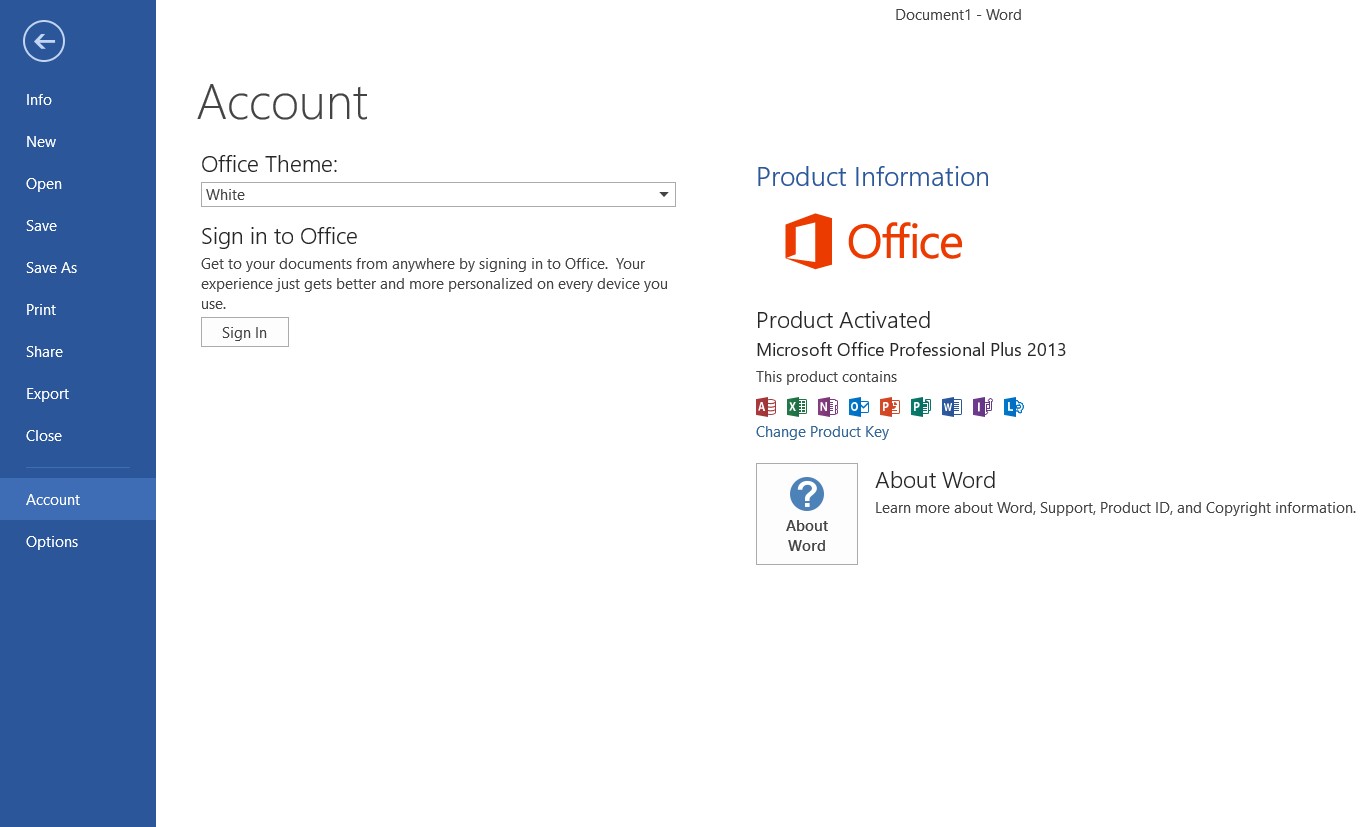The width and height of the screenshot is (1370, 827).
Task: Select the Excel icon in the product list
Action: pos(796,407)
